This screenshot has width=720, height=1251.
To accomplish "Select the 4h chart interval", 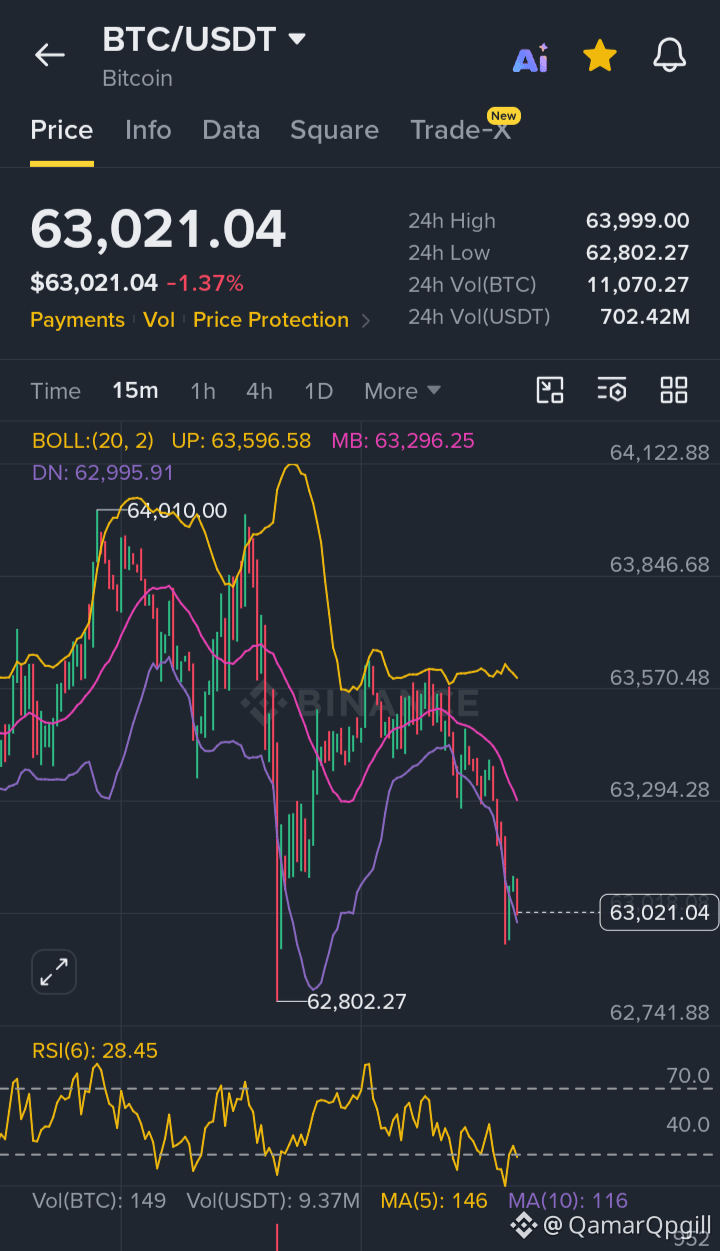I will tap(259, 391).
